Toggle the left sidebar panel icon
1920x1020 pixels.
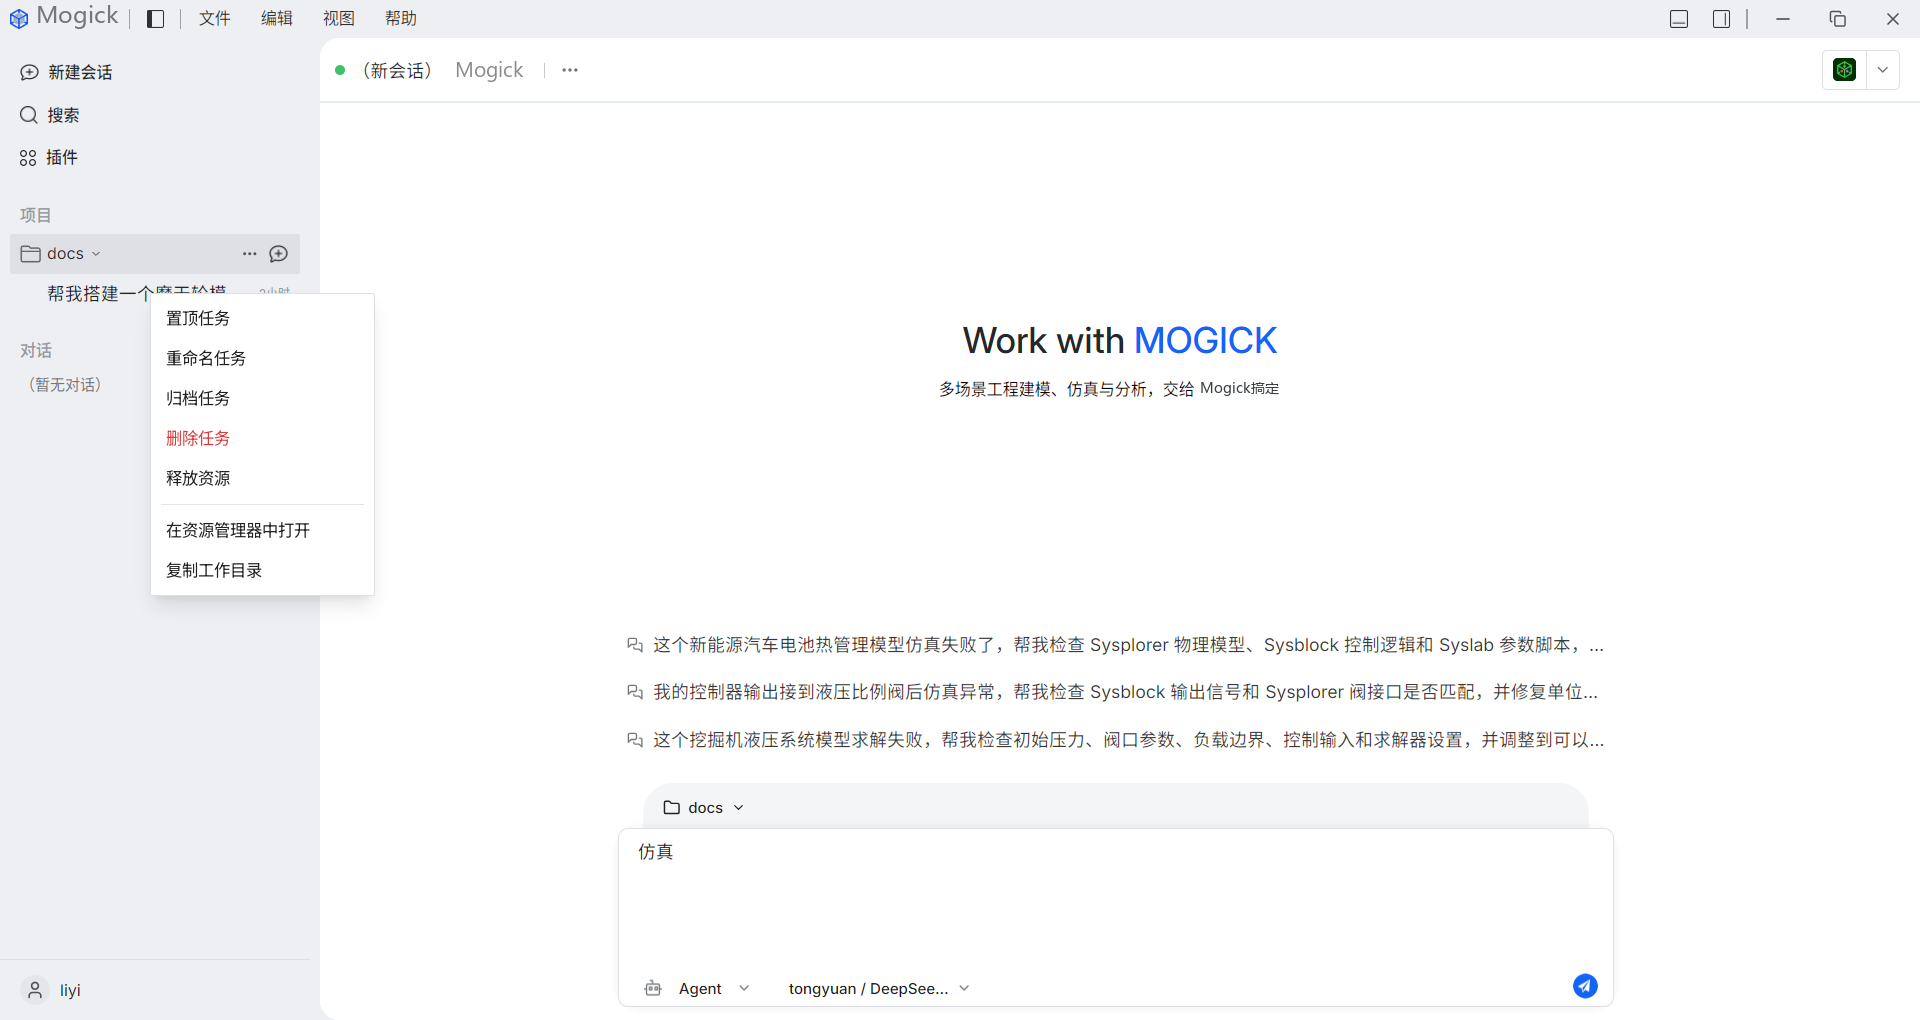[x=155, y=19]
